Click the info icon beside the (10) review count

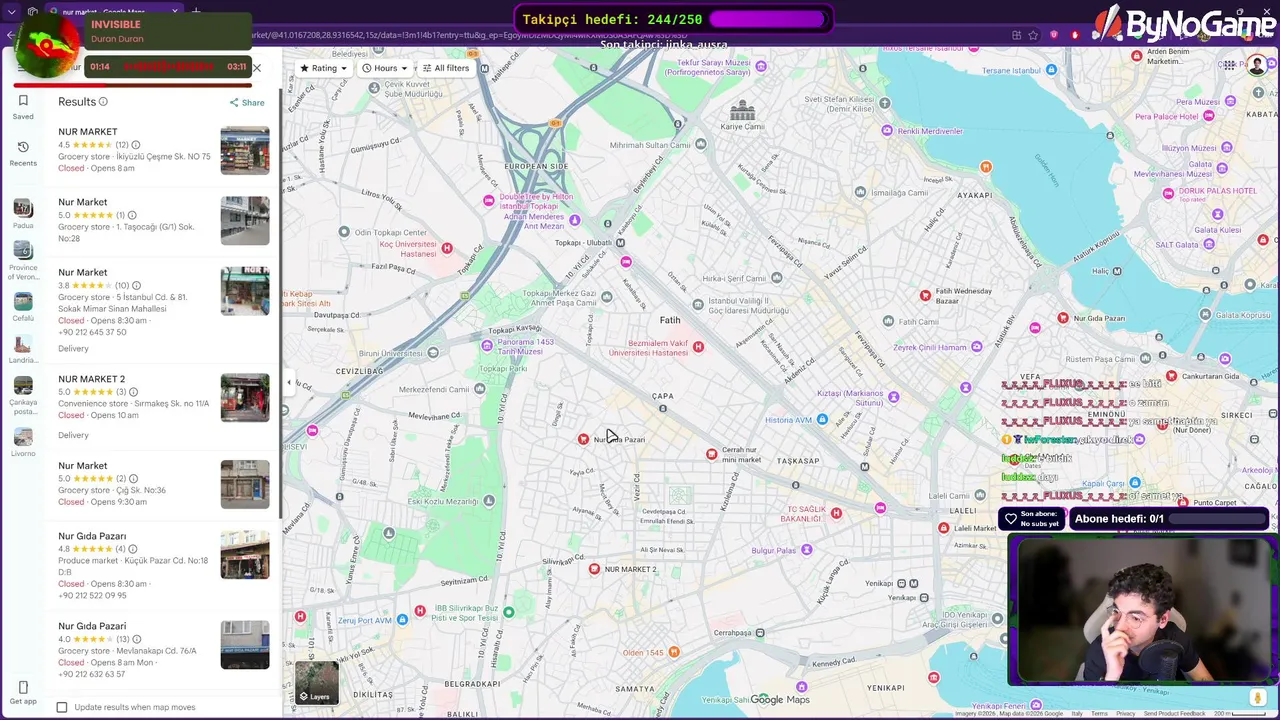coord(136,285)
